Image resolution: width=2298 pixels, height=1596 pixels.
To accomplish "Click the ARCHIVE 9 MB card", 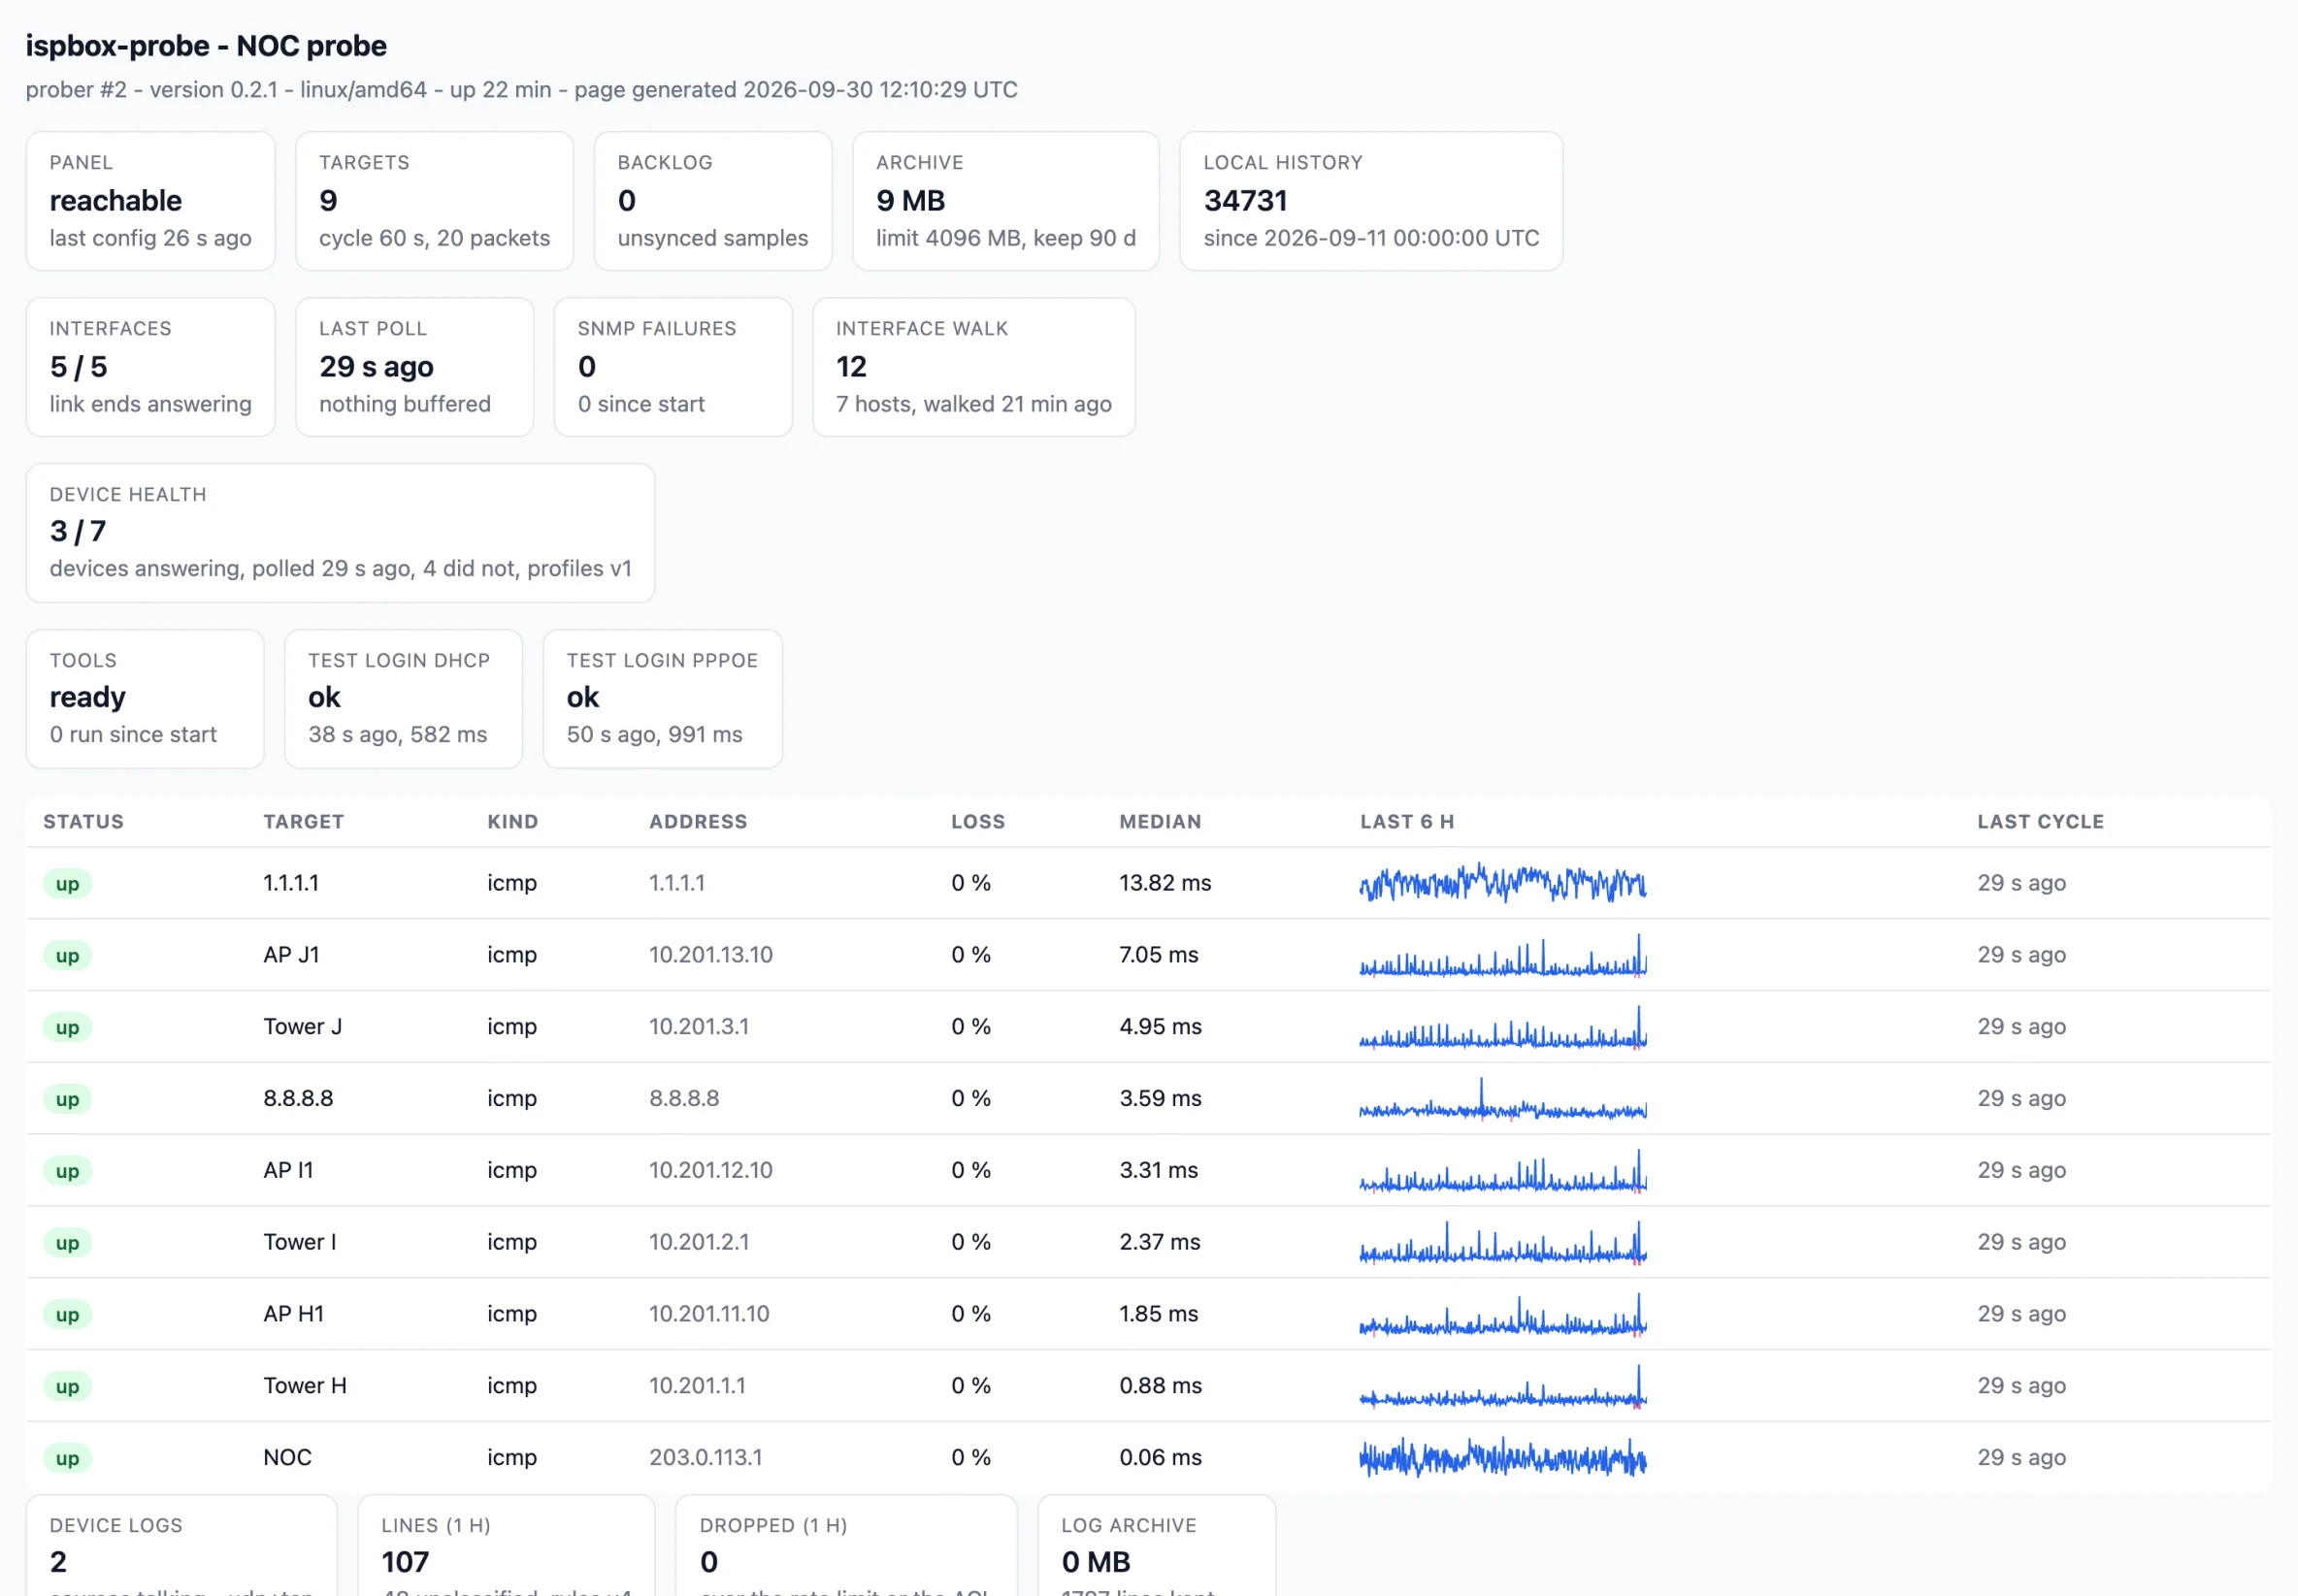I will (x=1005, y=201).
